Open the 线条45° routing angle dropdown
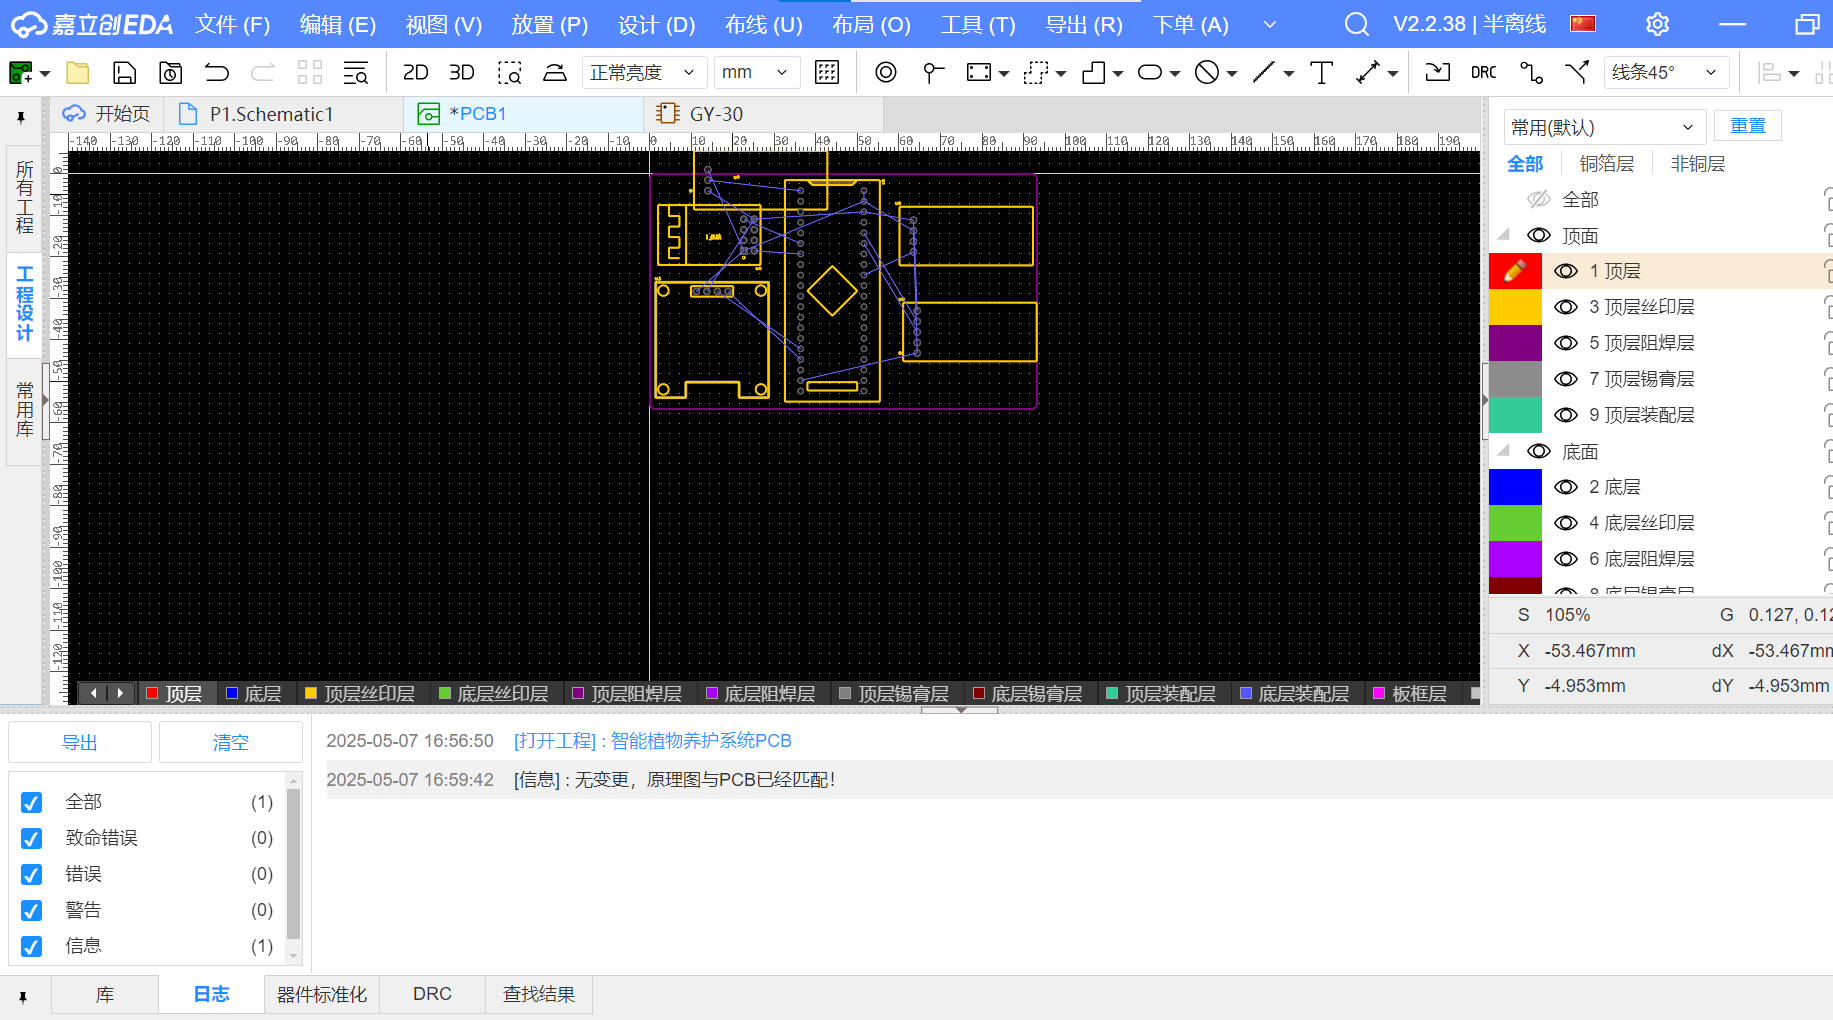Image resolution: width=1833 pixels, height=1020 pixels. (1666, 72)
